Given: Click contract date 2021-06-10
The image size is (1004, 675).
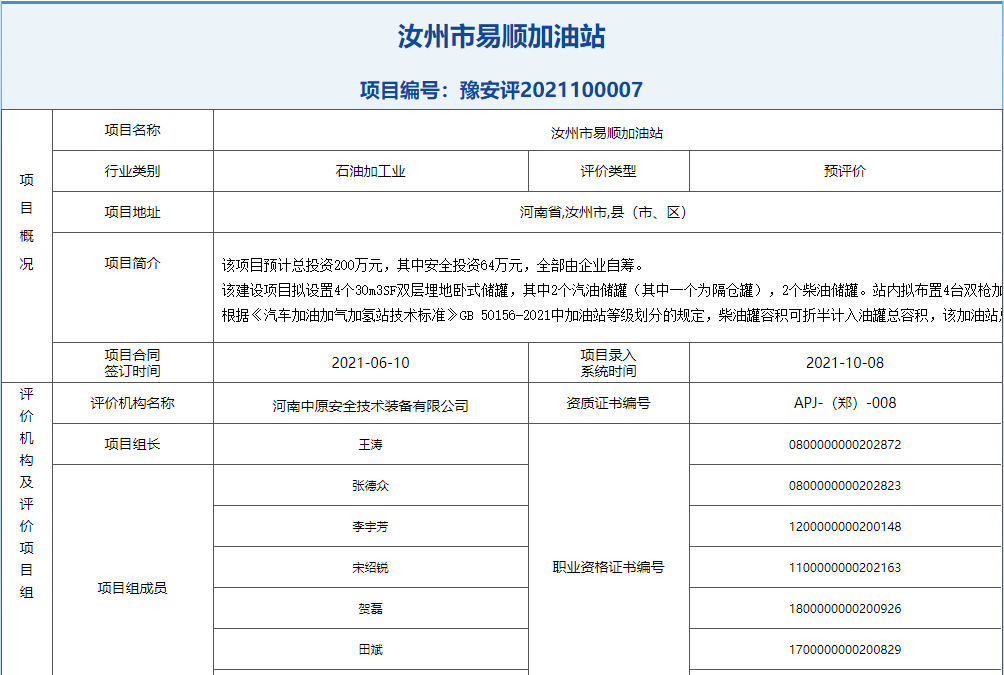Looking at the screenshot, I should coord(371,362).
